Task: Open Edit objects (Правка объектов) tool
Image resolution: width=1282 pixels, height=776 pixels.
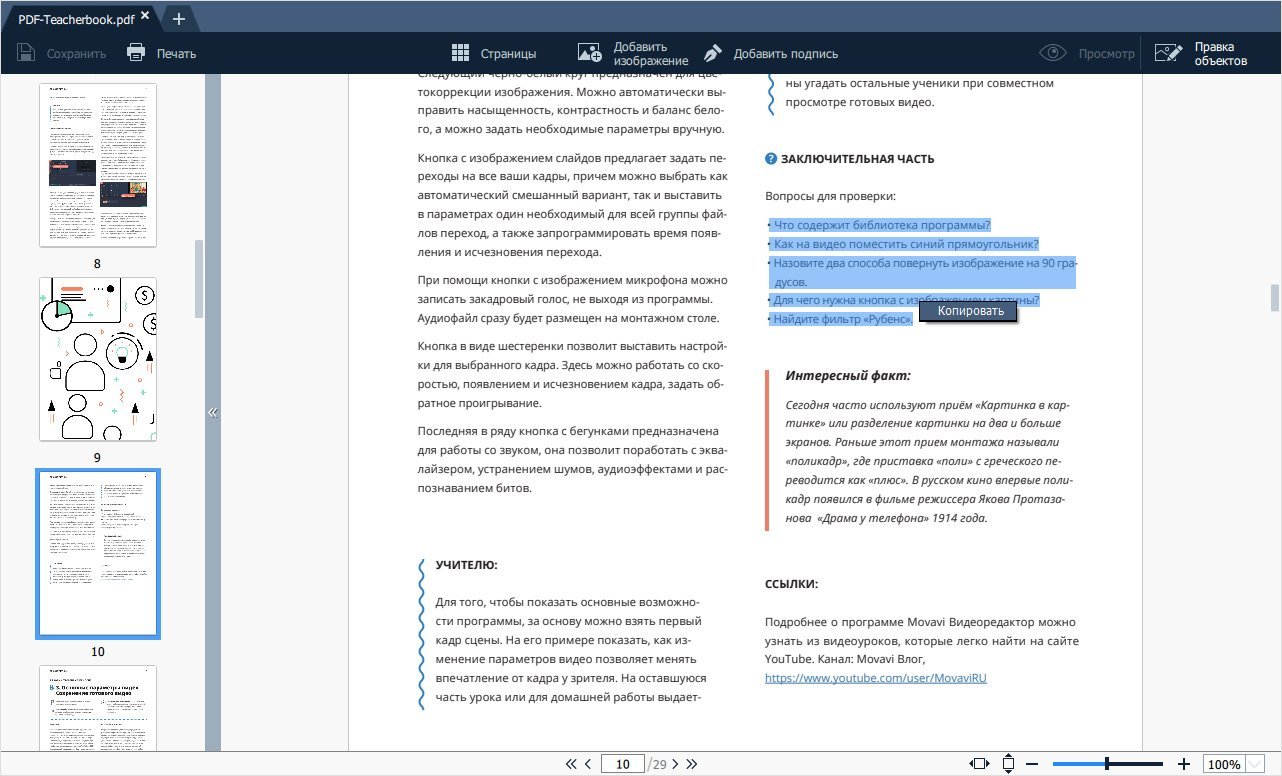Action: pos(1167,53)
